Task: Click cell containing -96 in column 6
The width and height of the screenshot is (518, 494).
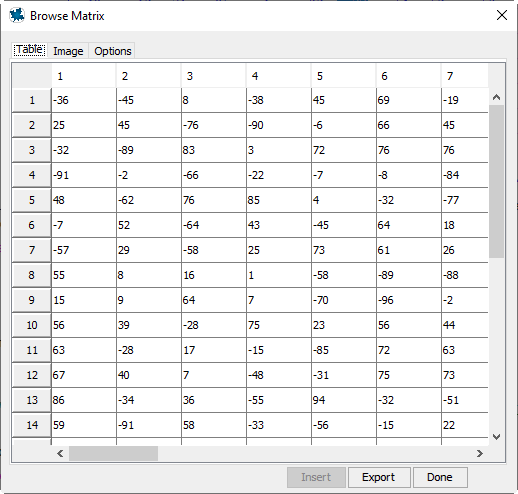Action: click(409, 300)
